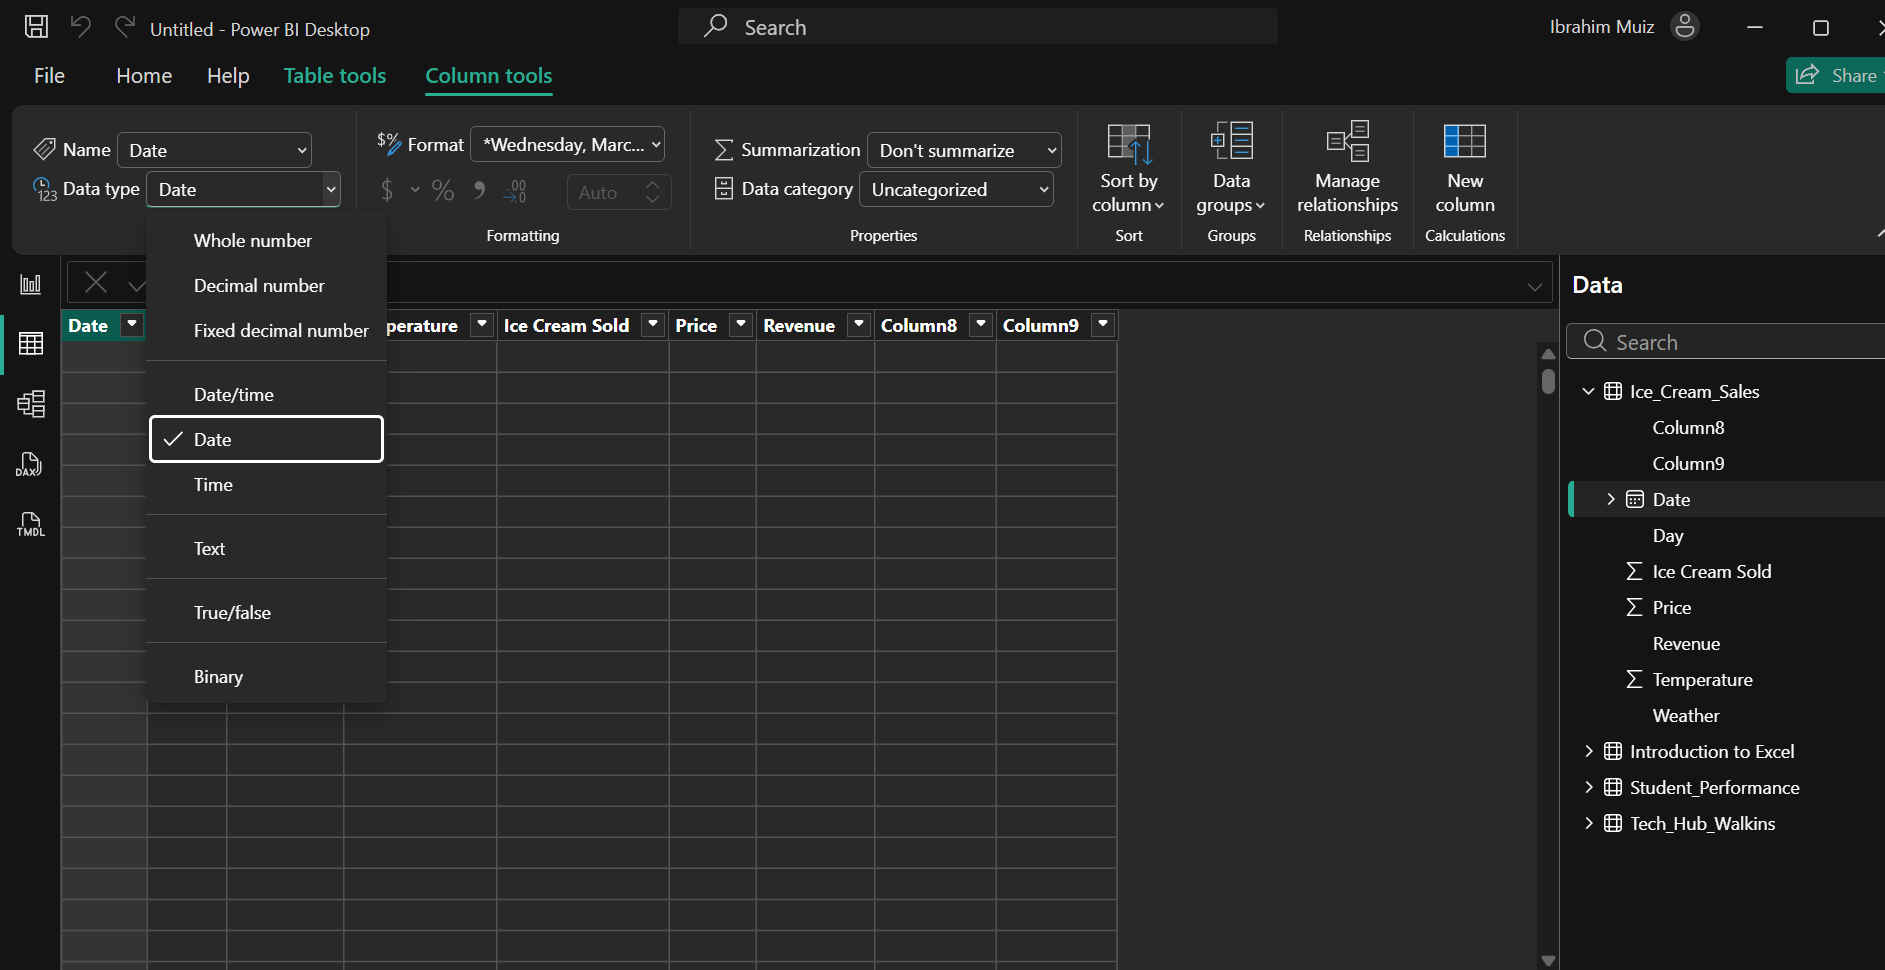Click the Data pane Search field

[x=1725, y=342]
